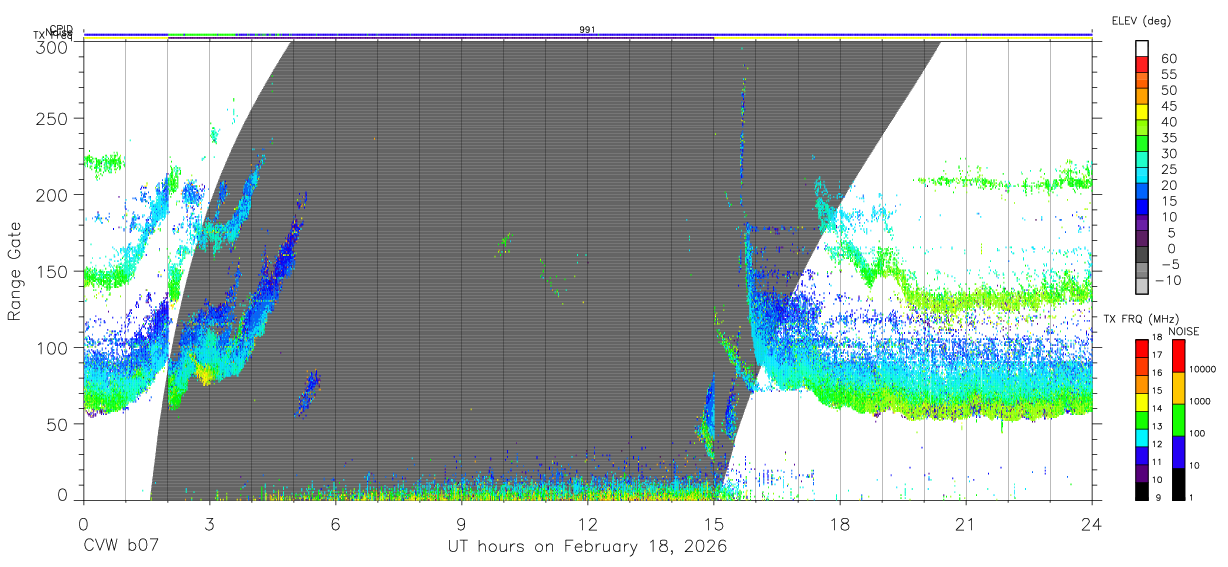Click ELEV scale label "25"

(x=1169, y=170)
